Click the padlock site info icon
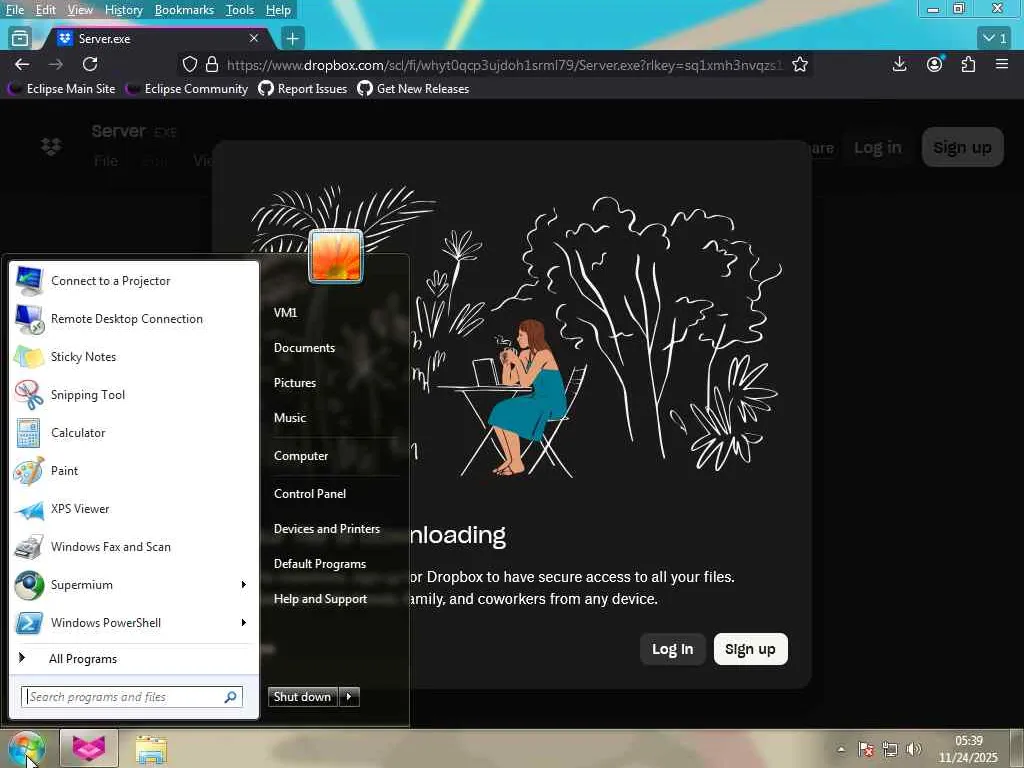Viewport: 1024px width, 768px height. (212, 64)
